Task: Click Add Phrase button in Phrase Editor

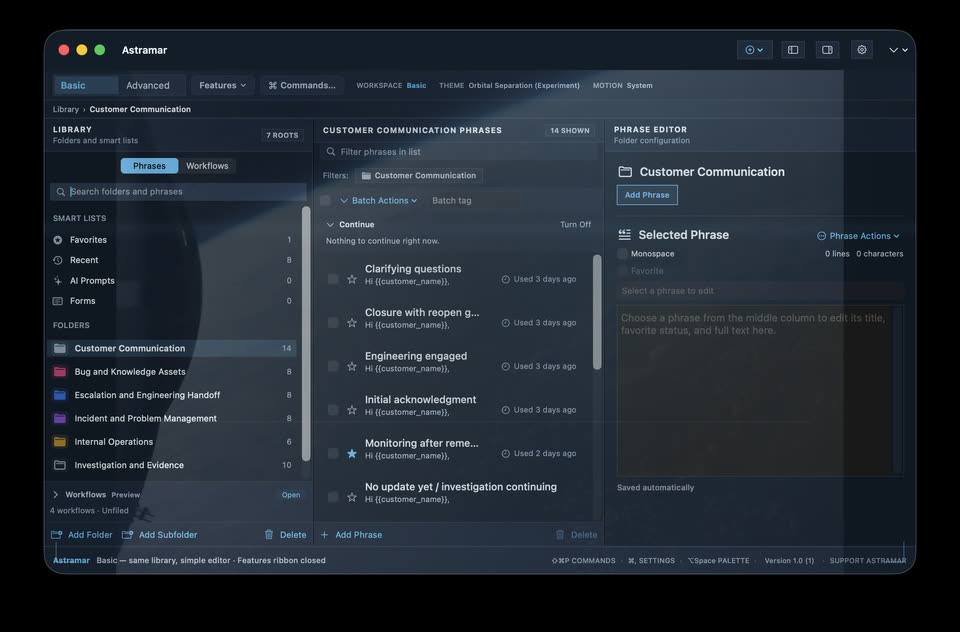Action: (647, 195)
